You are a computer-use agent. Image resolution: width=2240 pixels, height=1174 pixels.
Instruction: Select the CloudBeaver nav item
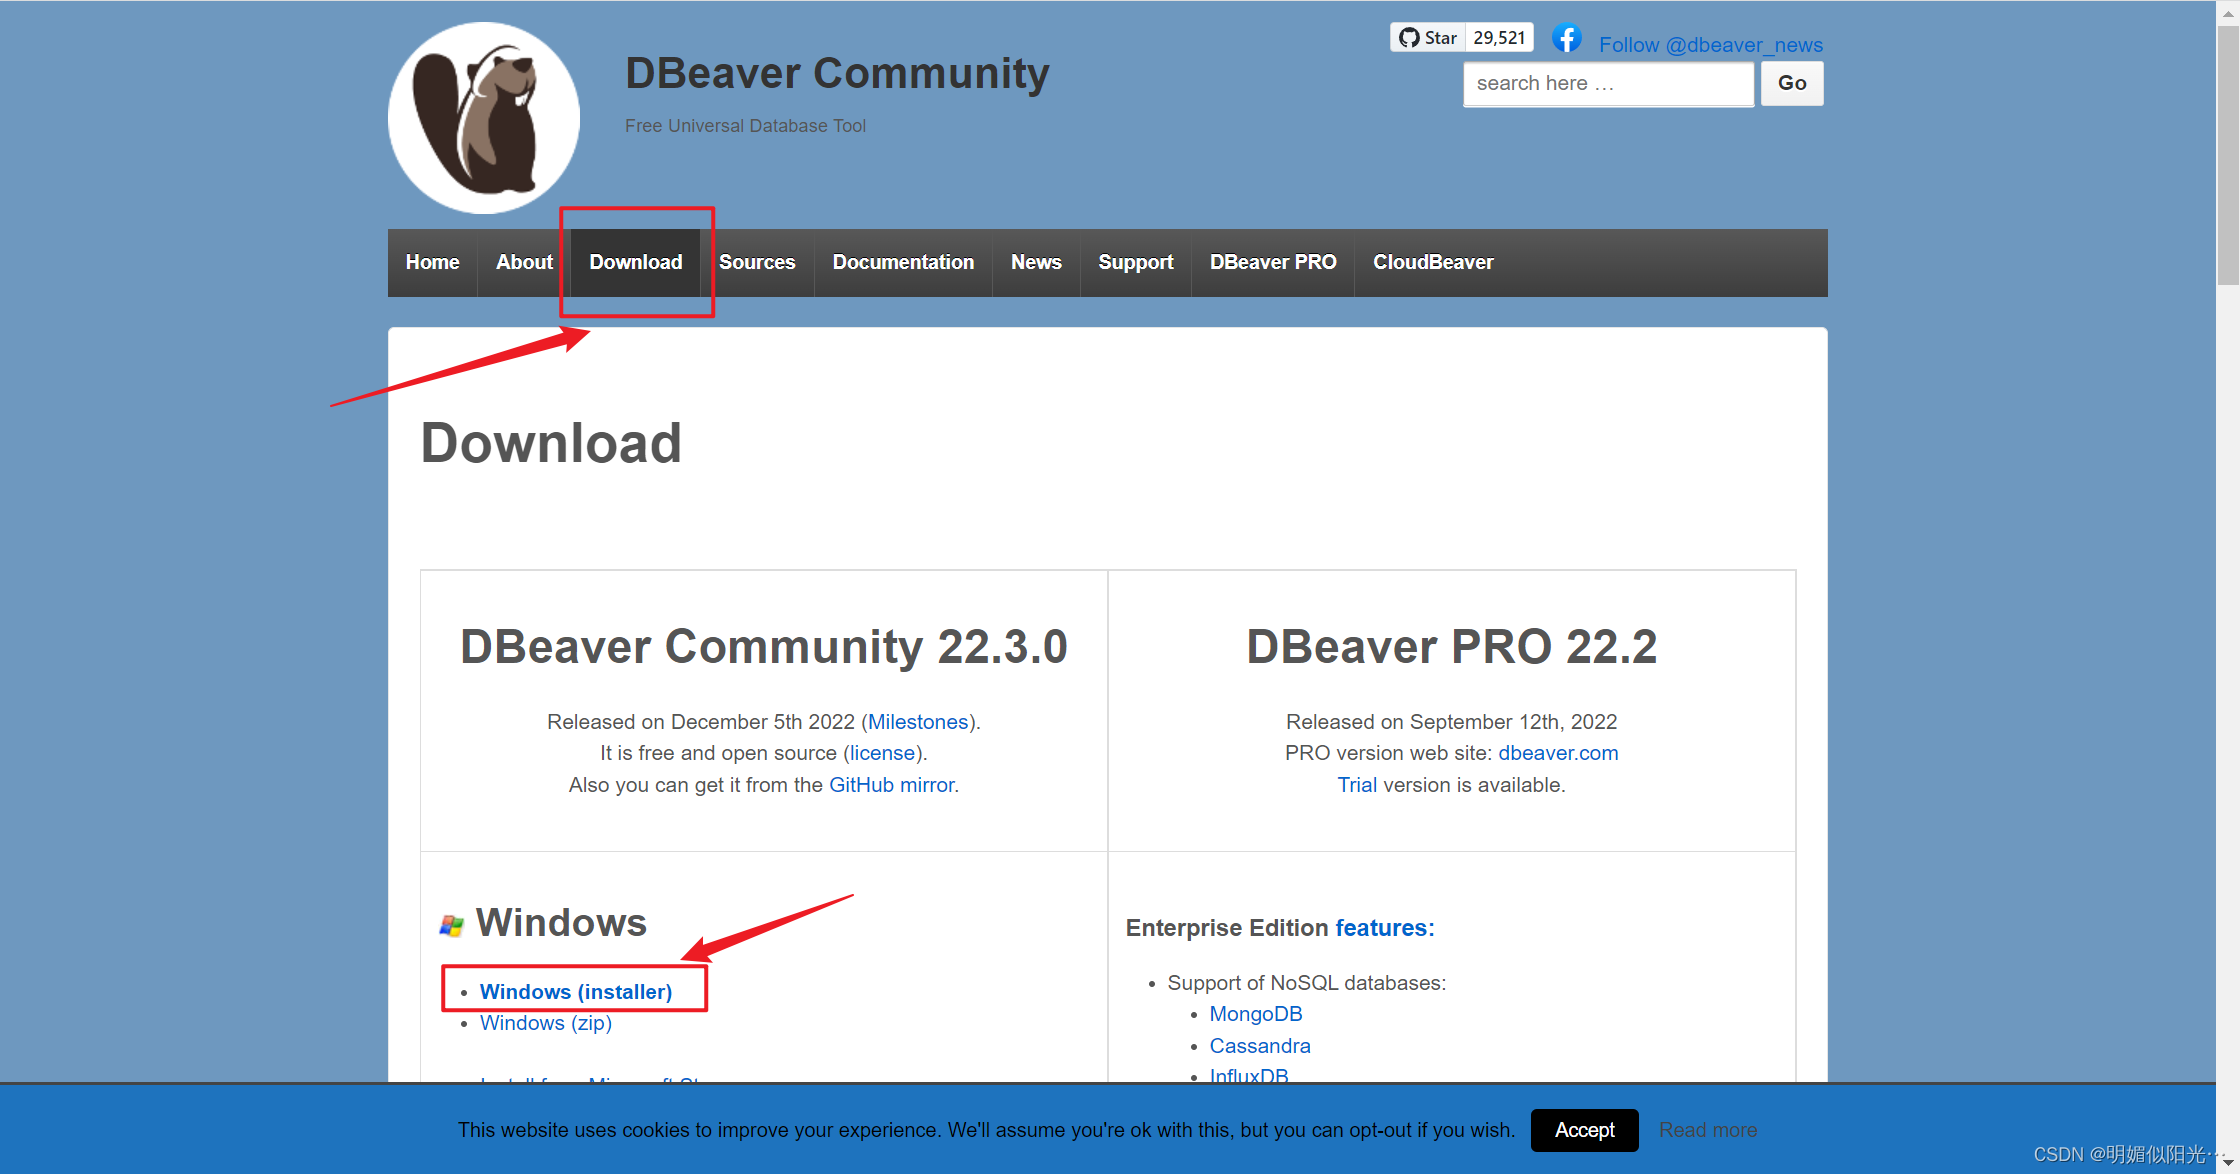1432,262
